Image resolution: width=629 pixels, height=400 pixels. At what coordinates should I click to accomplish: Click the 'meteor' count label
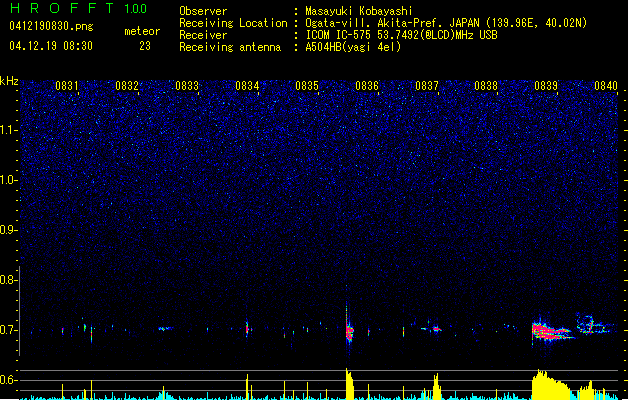(142, 31)
